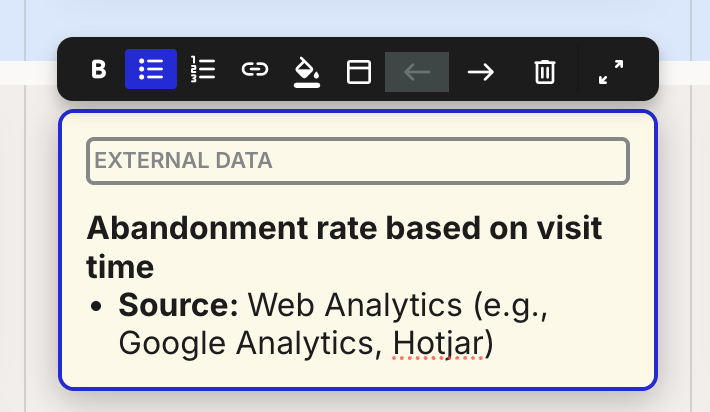Toggle the active bulleted list button
This screenshot has height=412, width=710.
[151, 70]
